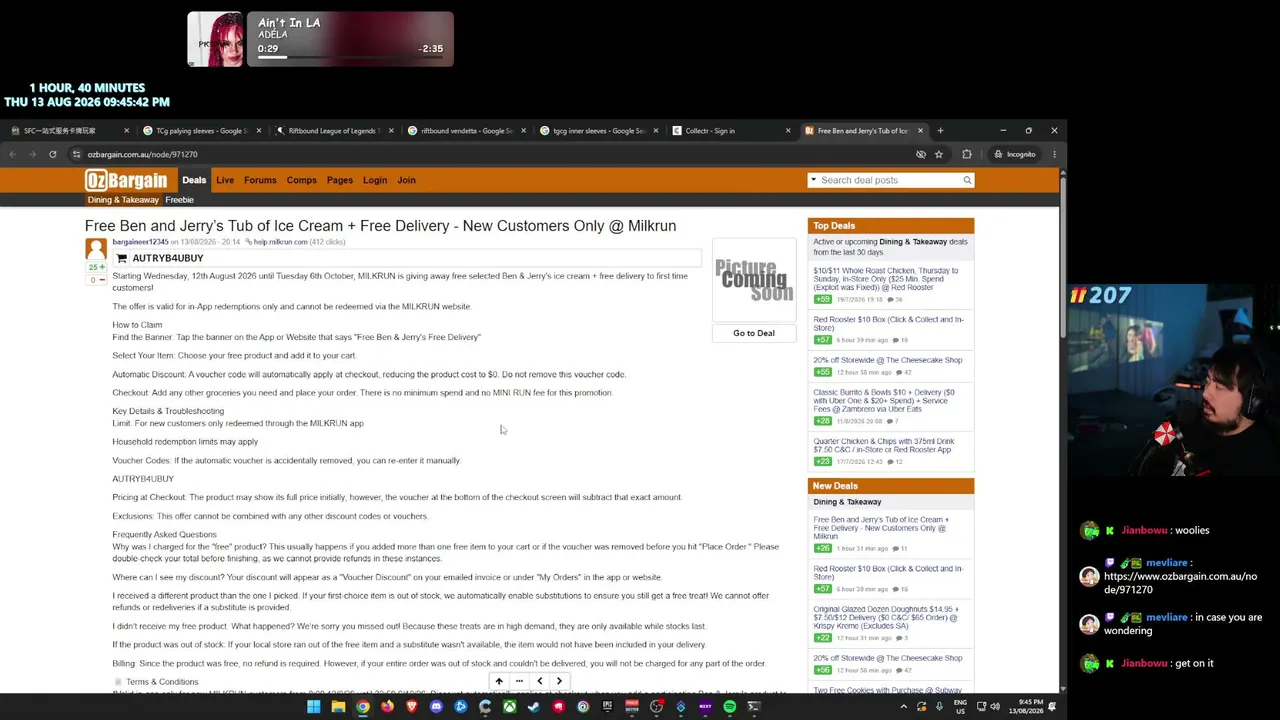This screenshot has height=720, width=1280.
Task: Click the bargainer12345 avatar image
Action: (x=96, y=248)
